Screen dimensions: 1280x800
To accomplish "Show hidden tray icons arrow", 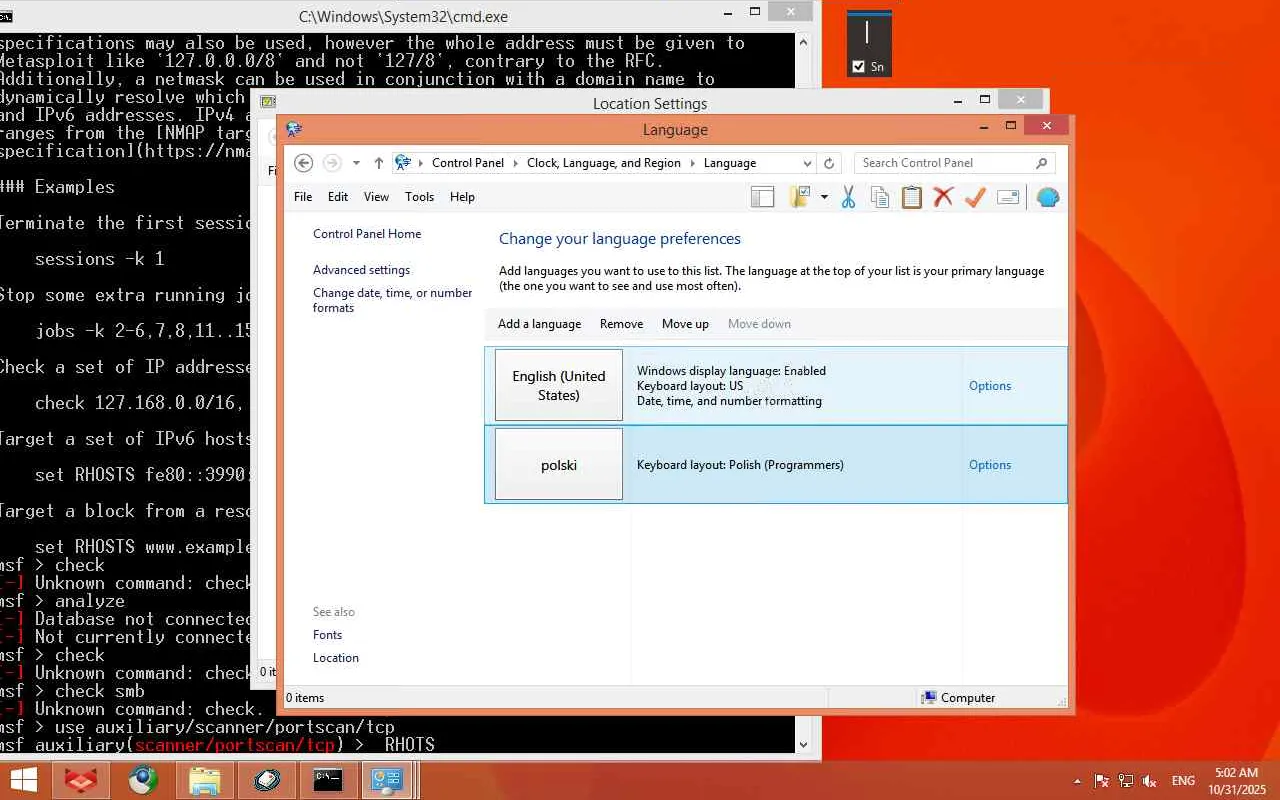I will tap(1077, 781).
